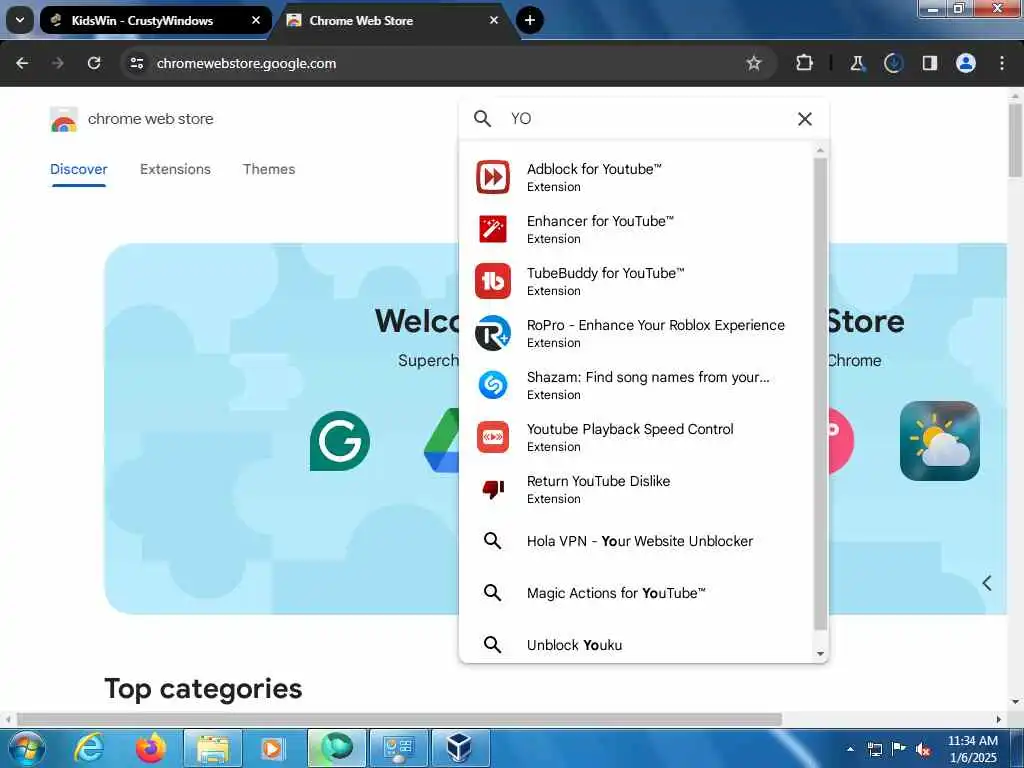Open Windows Explorer folder in taskbar
1024x768 pixels.
pos(213,748)
